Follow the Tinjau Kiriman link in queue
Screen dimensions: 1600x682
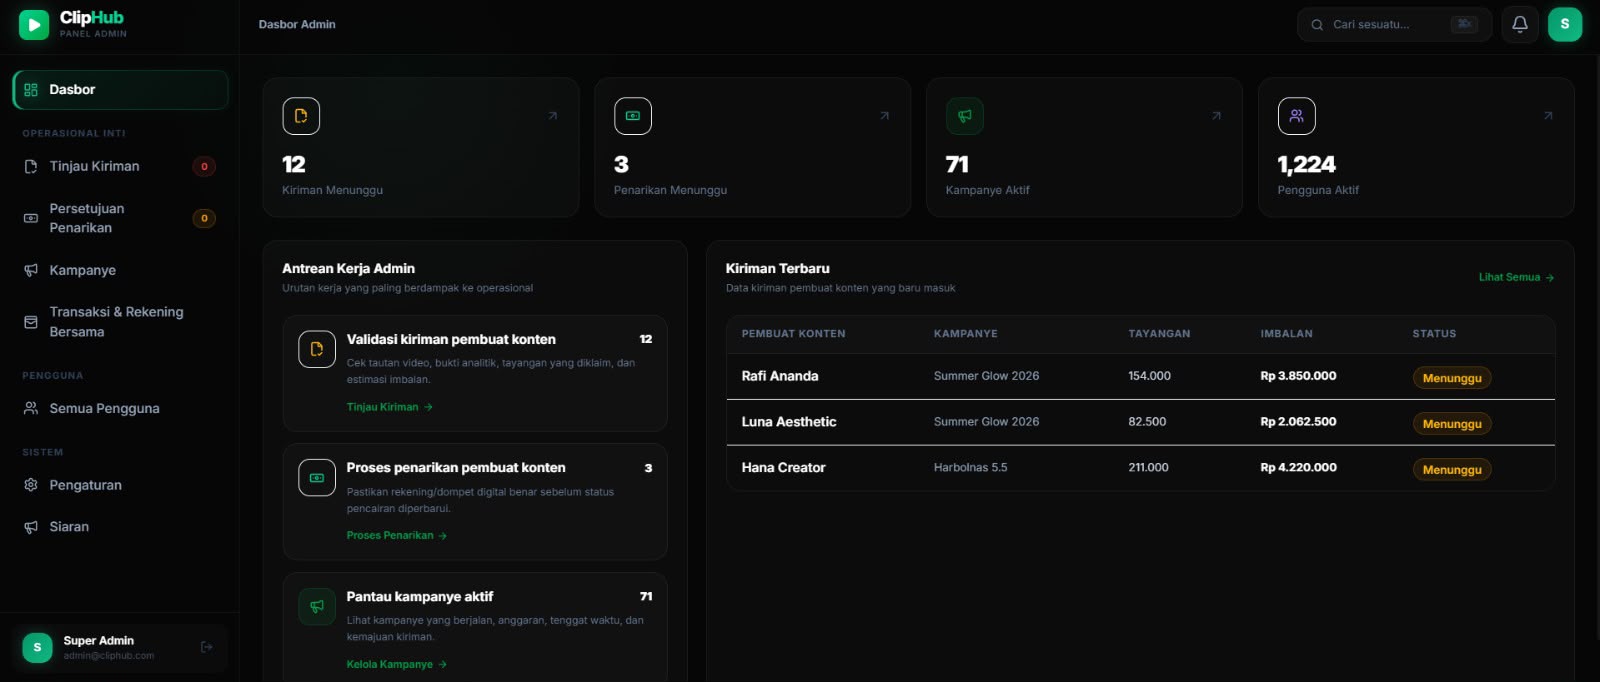[x=390, y=407]
